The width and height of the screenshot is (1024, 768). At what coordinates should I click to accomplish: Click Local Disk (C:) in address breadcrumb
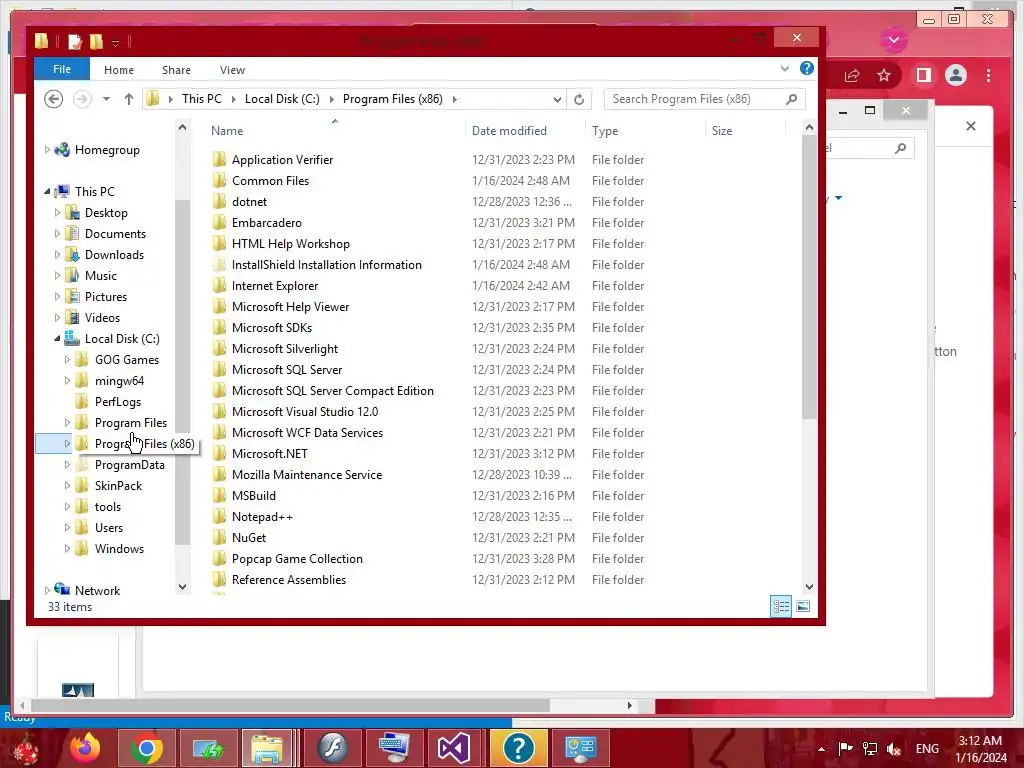click(x=282, y=99)
